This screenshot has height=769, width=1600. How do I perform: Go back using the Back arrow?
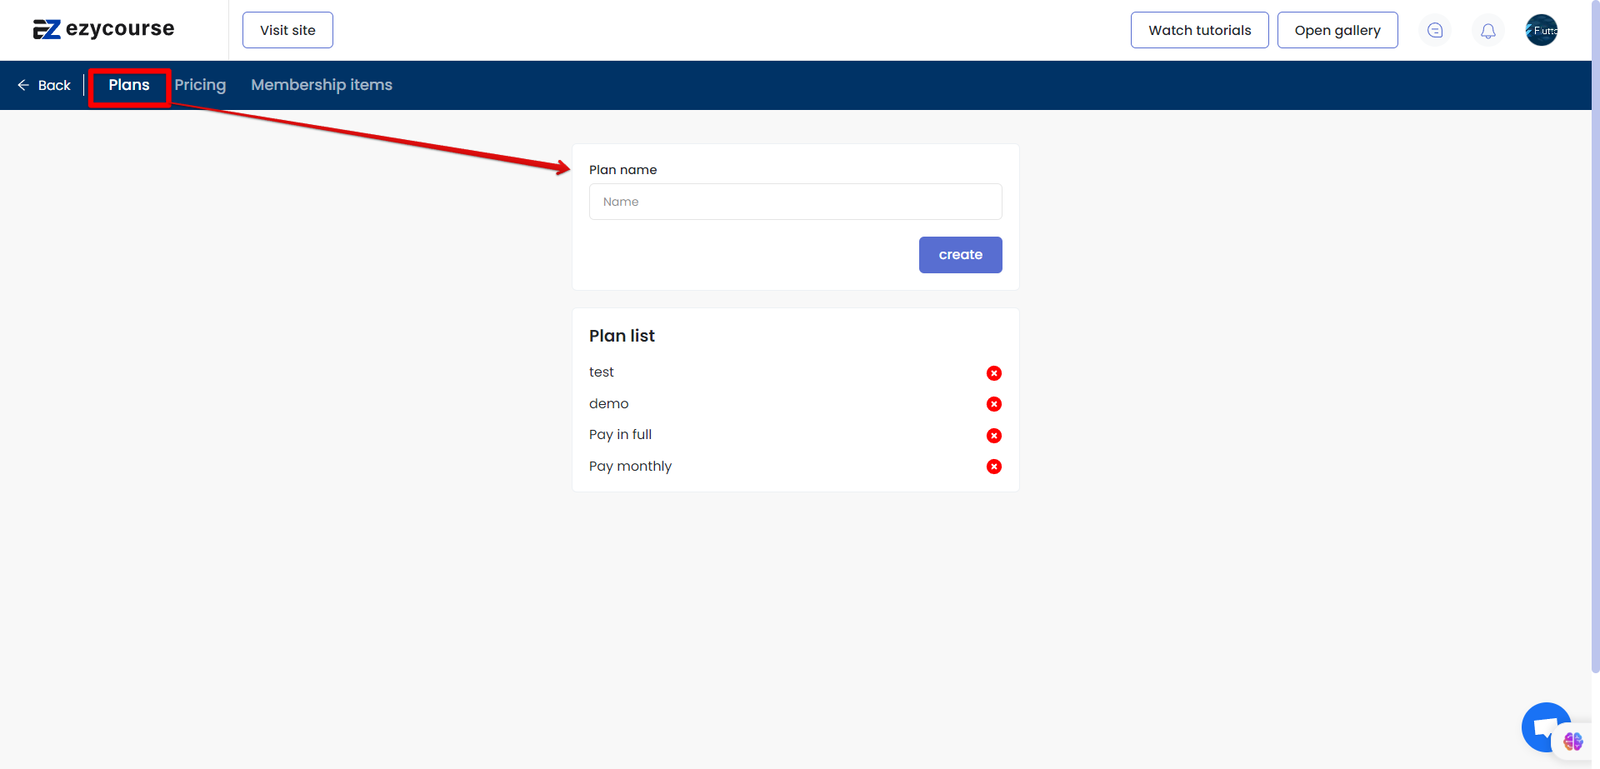click(x=44, y=85)
